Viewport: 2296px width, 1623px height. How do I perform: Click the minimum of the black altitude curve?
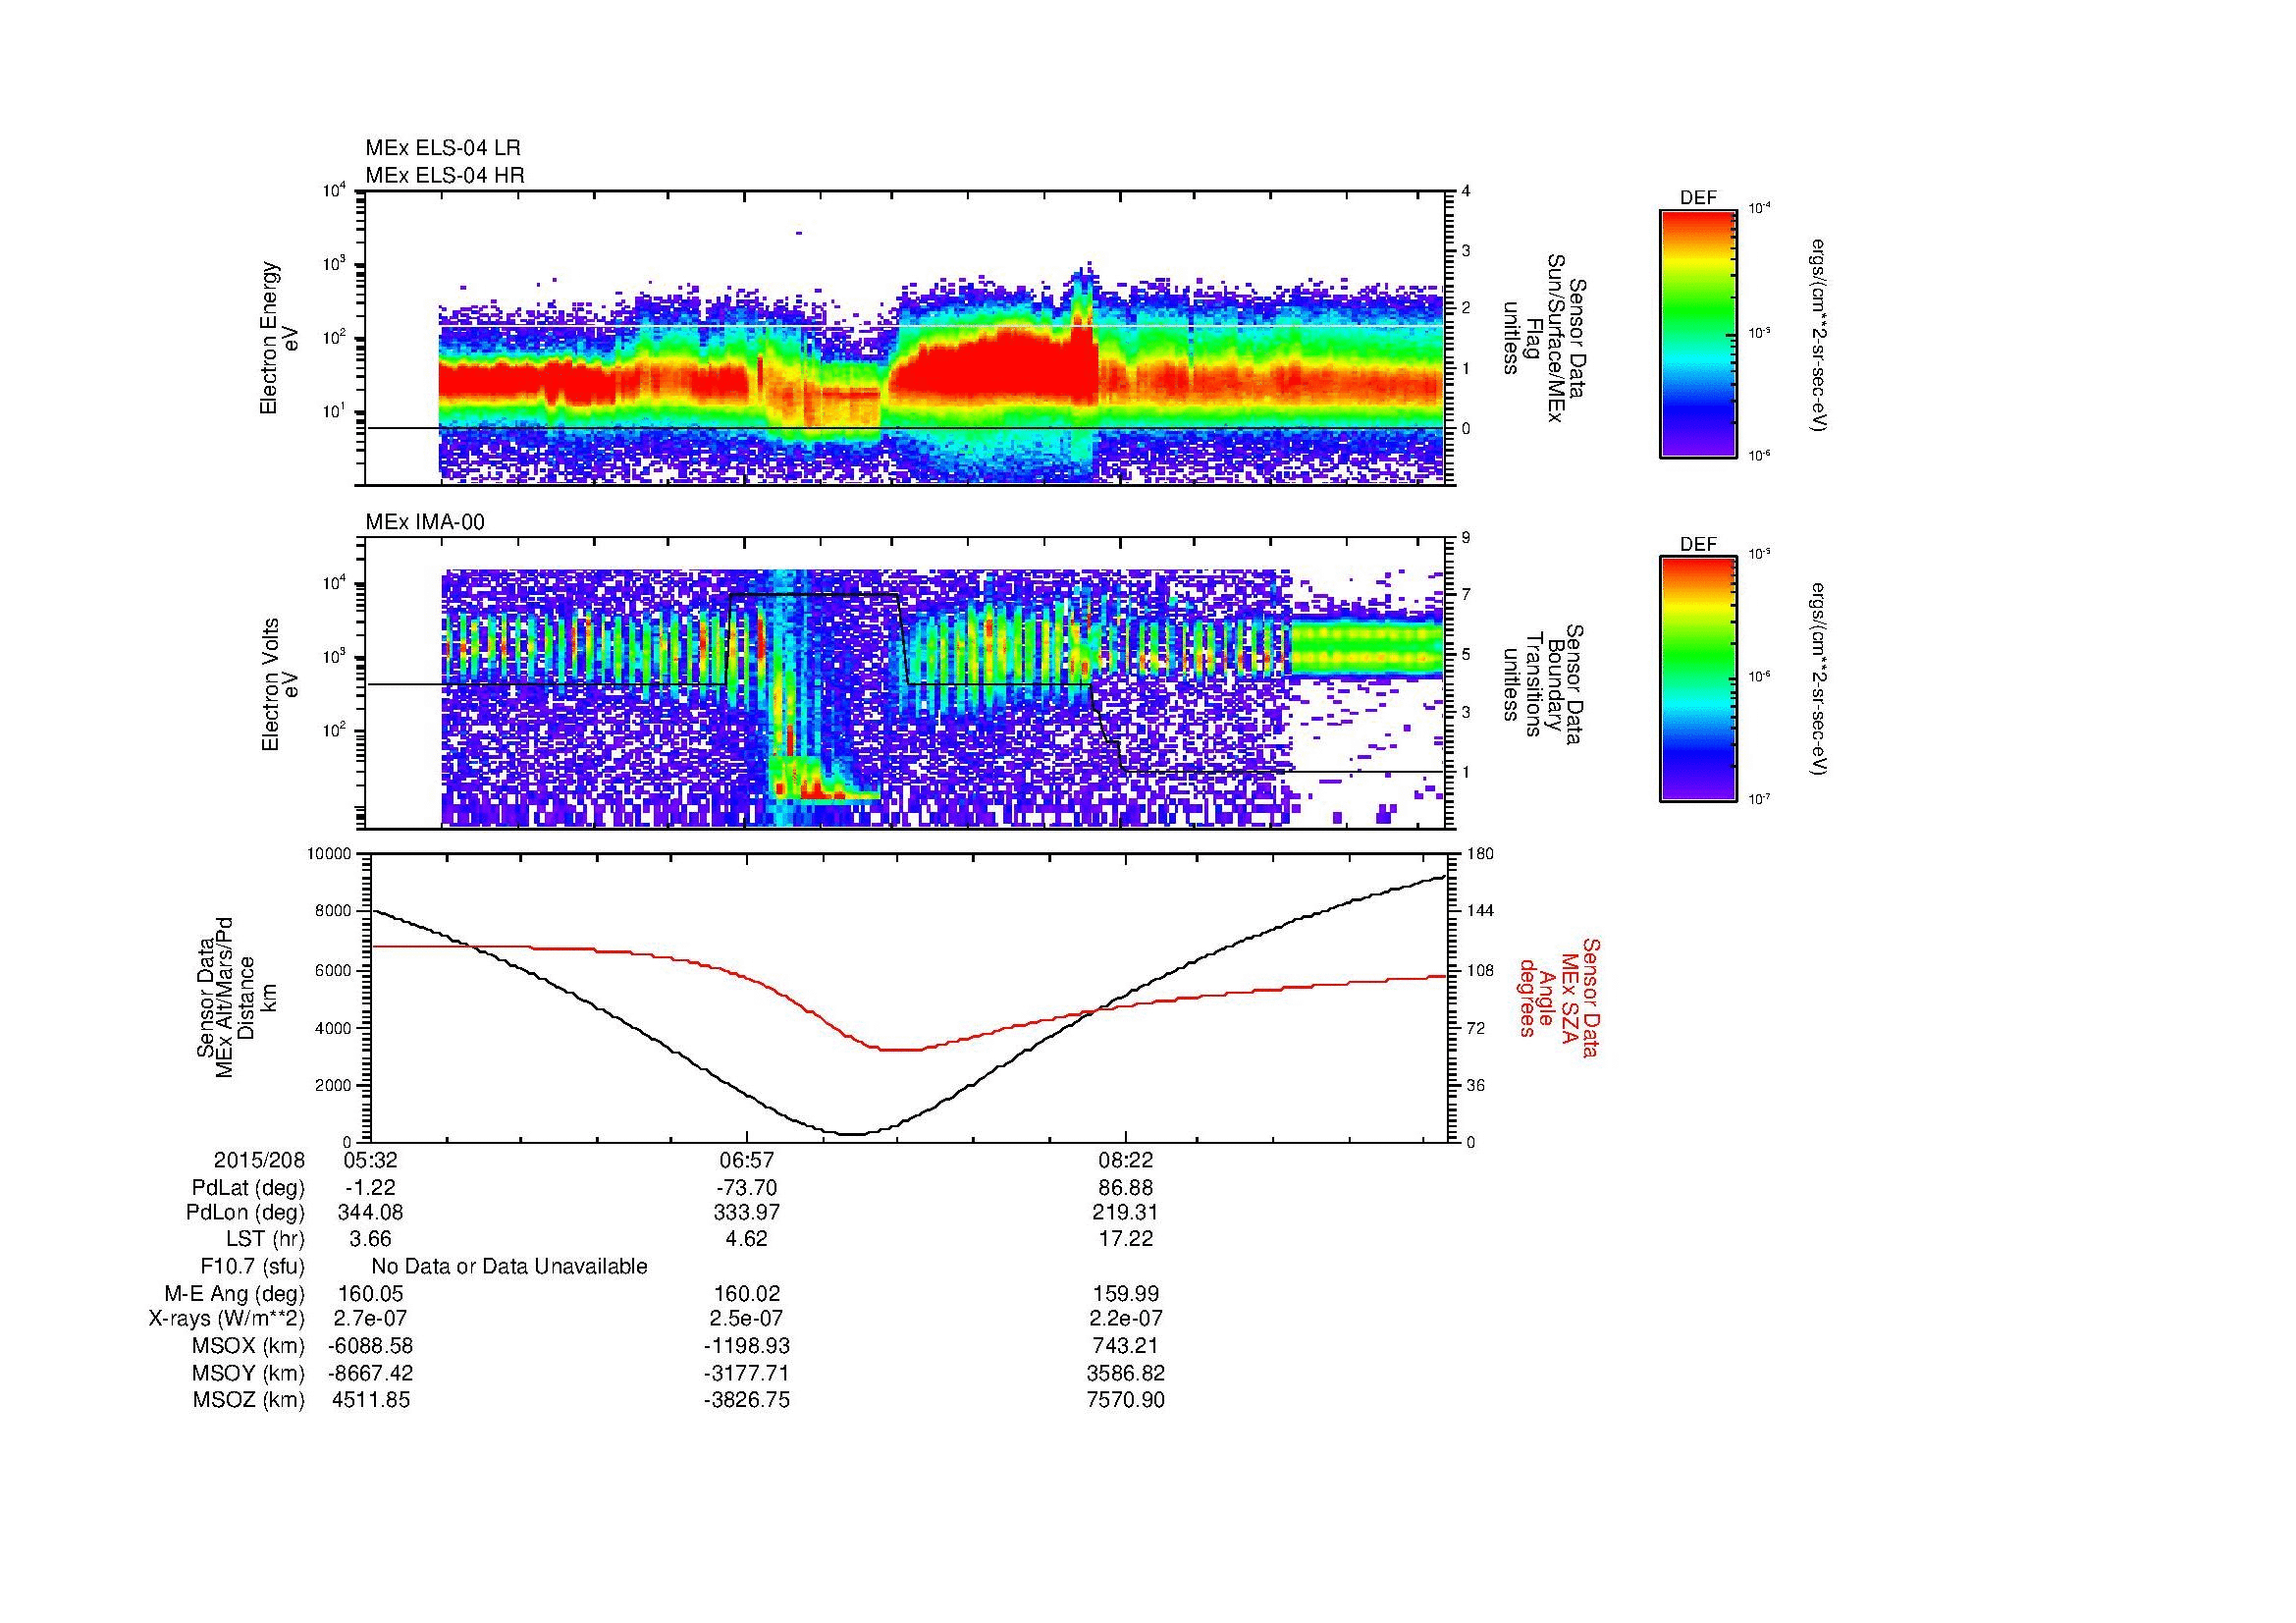[x=850, y=1133]
